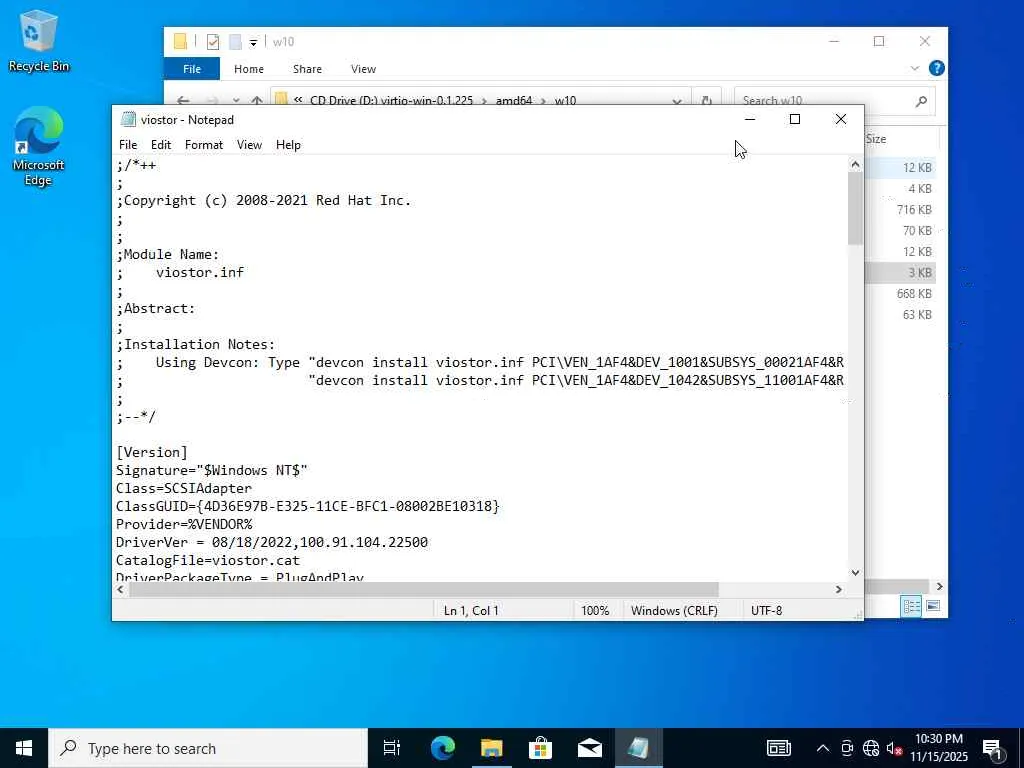This screenshot has height=768, width=1024.
Task: Go back in Explorer navigation
Action: (x=184, y=100)
